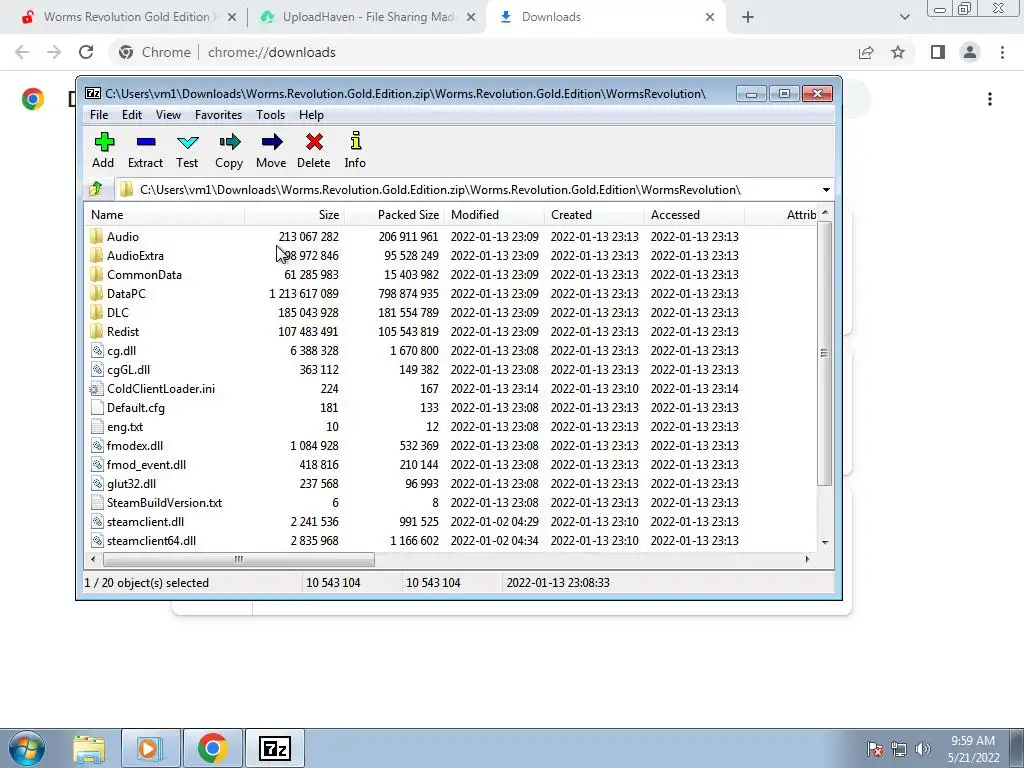Sort by Accessed column header

pos(694,215)
